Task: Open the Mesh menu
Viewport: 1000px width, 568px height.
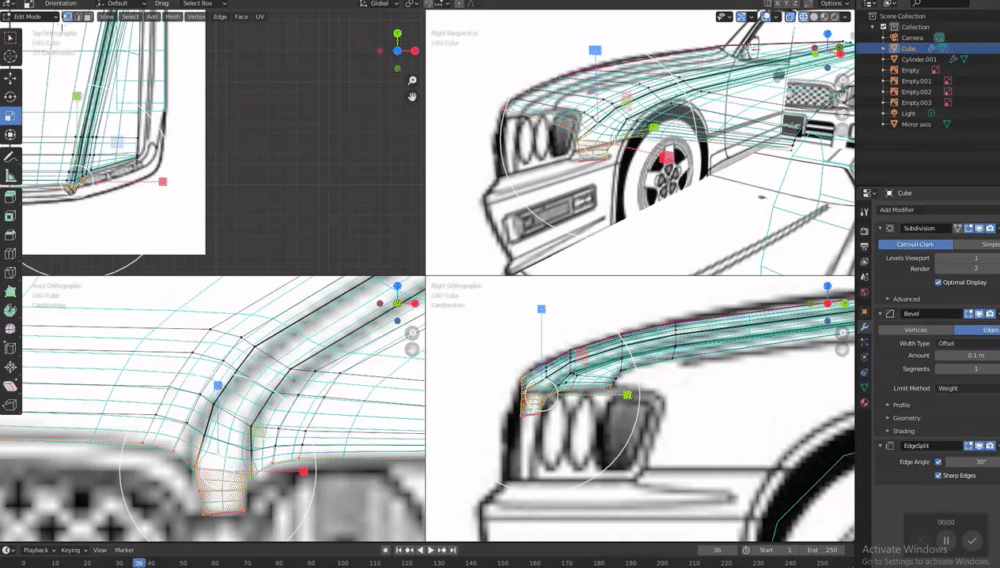Action: [173, 17]
